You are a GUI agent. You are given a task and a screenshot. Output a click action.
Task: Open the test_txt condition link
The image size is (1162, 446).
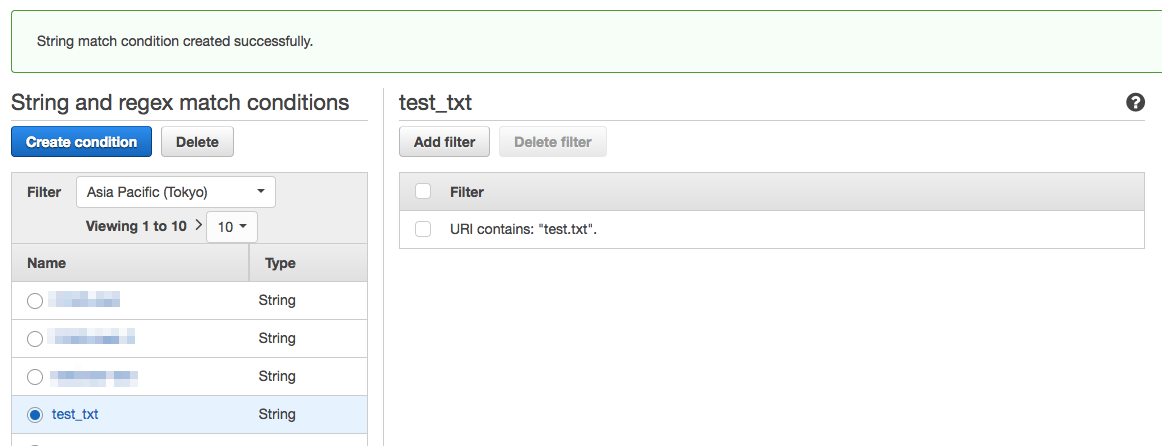[75, 414]
